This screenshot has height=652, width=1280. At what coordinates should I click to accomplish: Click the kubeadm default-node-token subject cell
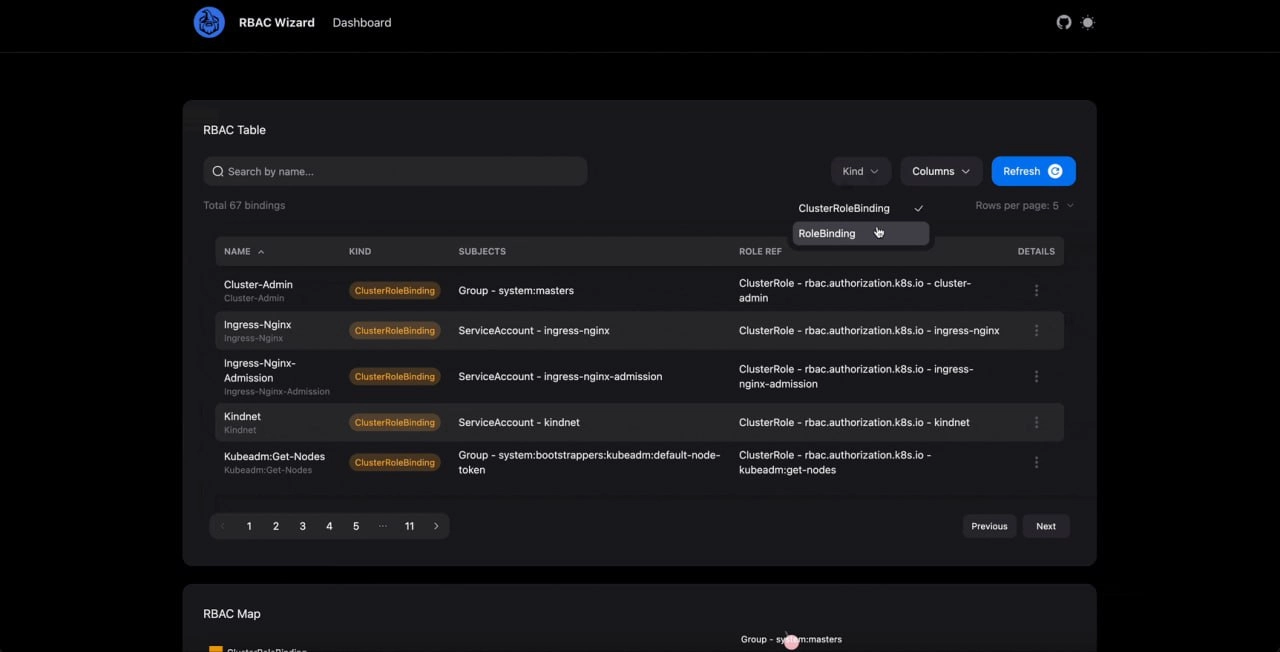(x=589, y=462)
